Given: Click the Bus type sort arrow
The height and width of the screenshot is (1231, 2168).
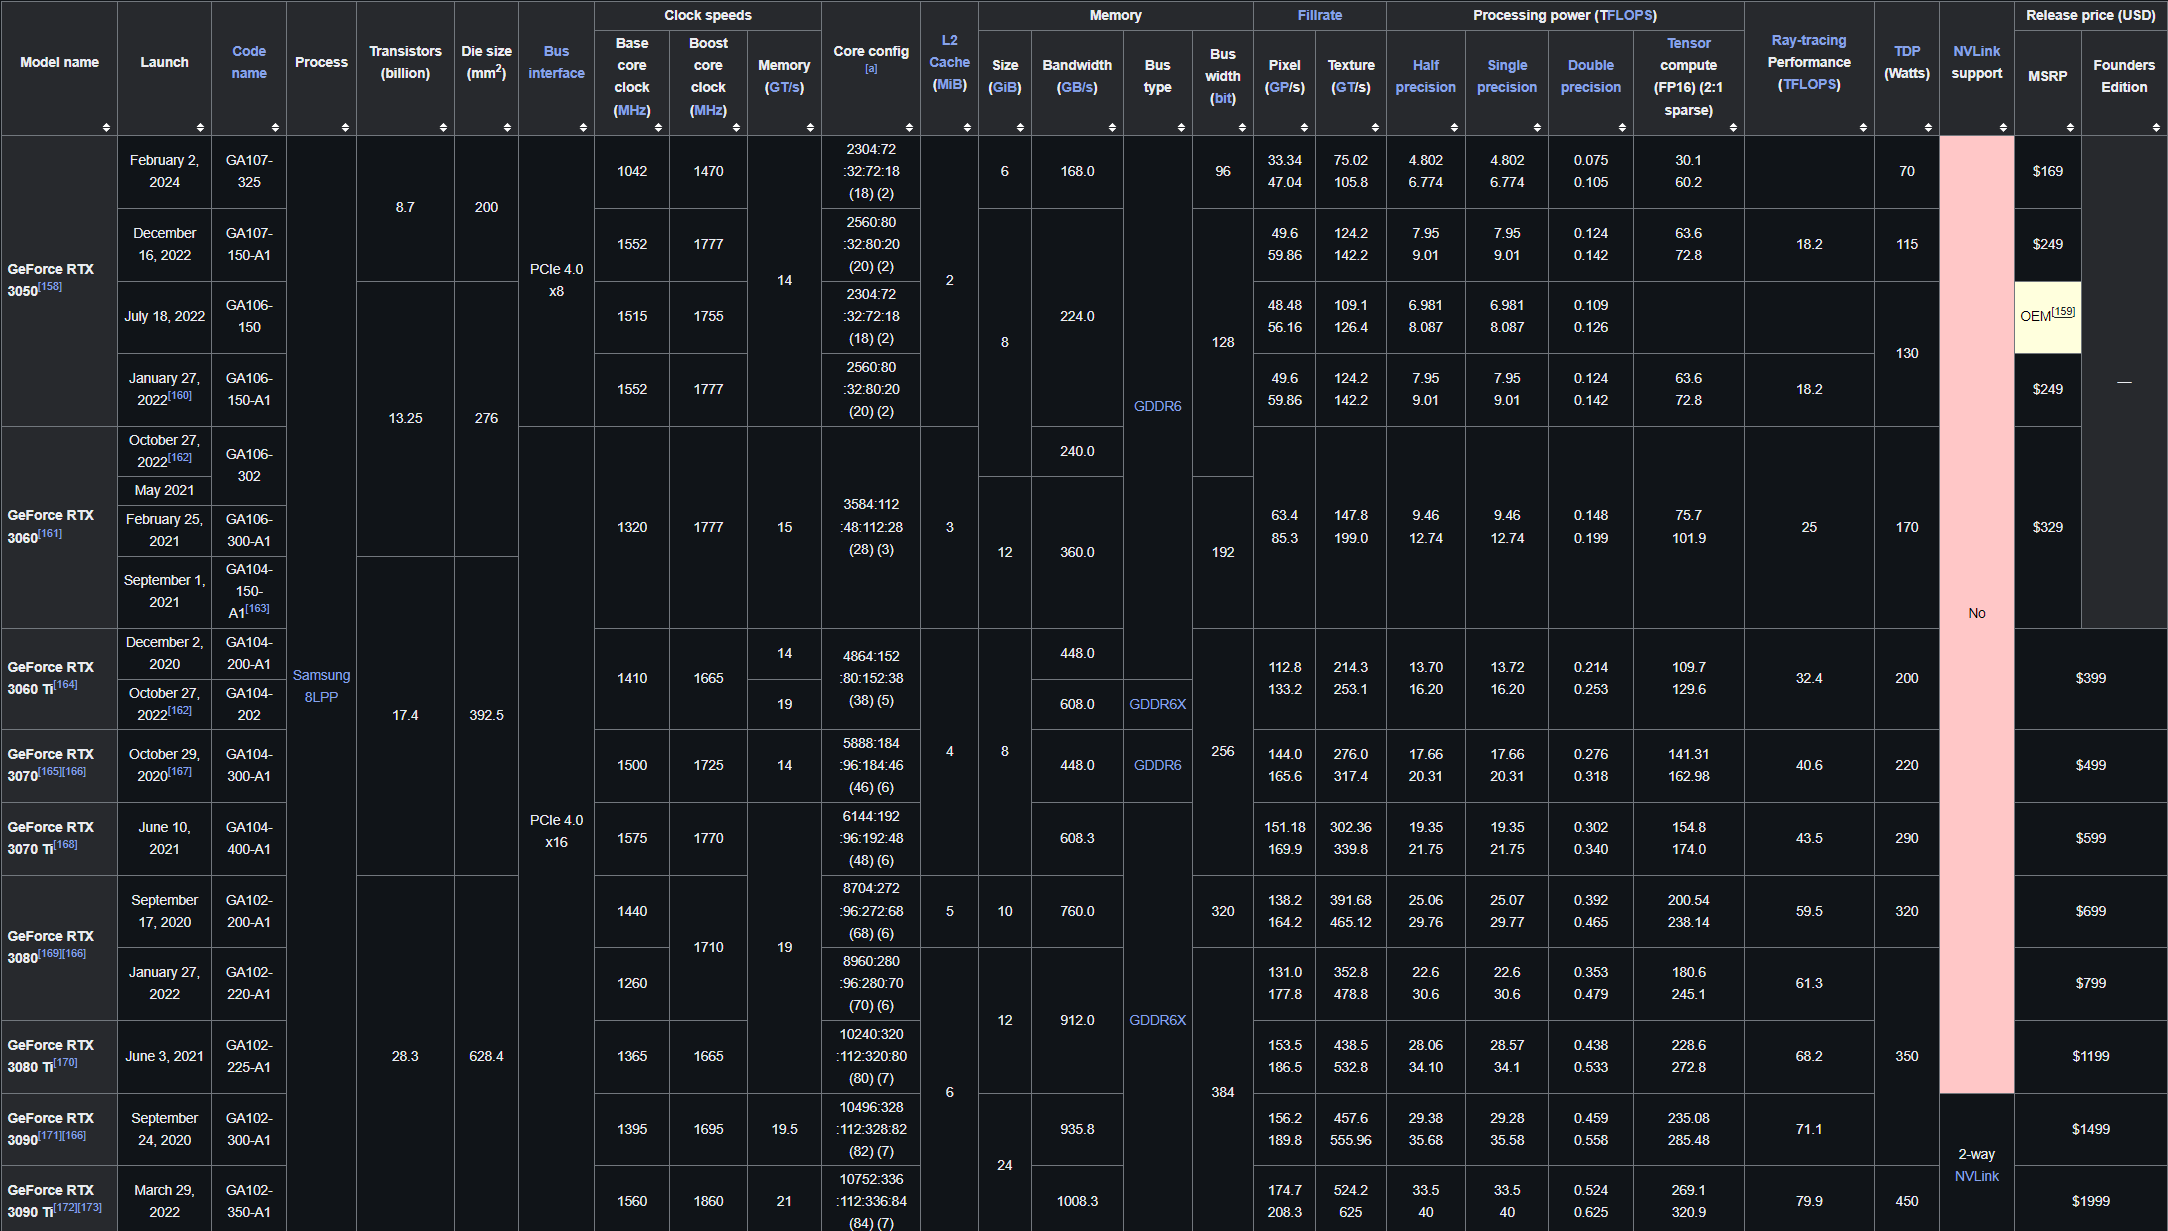Looking at the screenshot, I should click(1181, 128).
